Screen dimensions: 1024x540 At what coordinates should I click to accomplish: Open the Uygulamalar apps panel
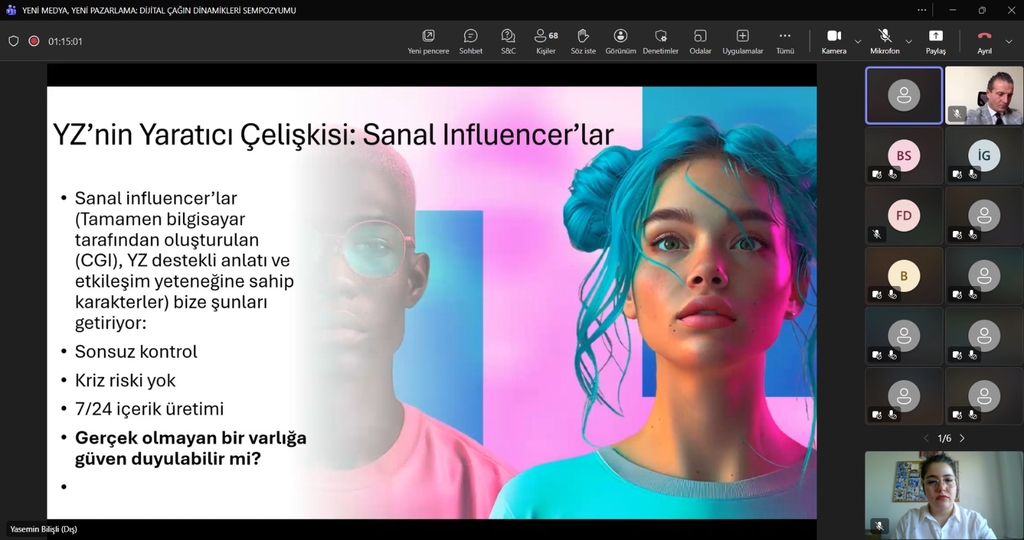click(742, 41)
